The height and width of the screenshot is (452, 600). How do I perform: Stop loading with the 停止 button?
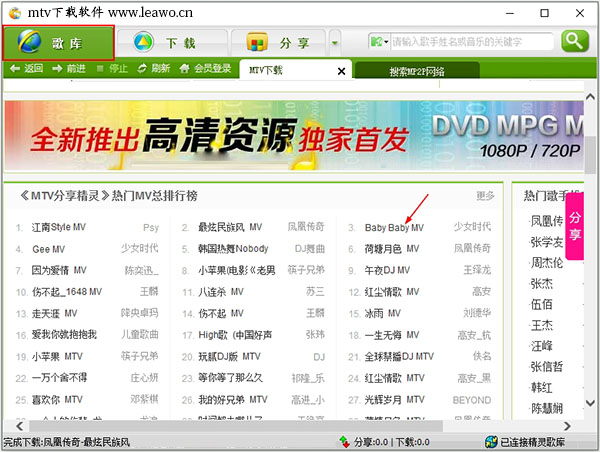coord(112,69)
